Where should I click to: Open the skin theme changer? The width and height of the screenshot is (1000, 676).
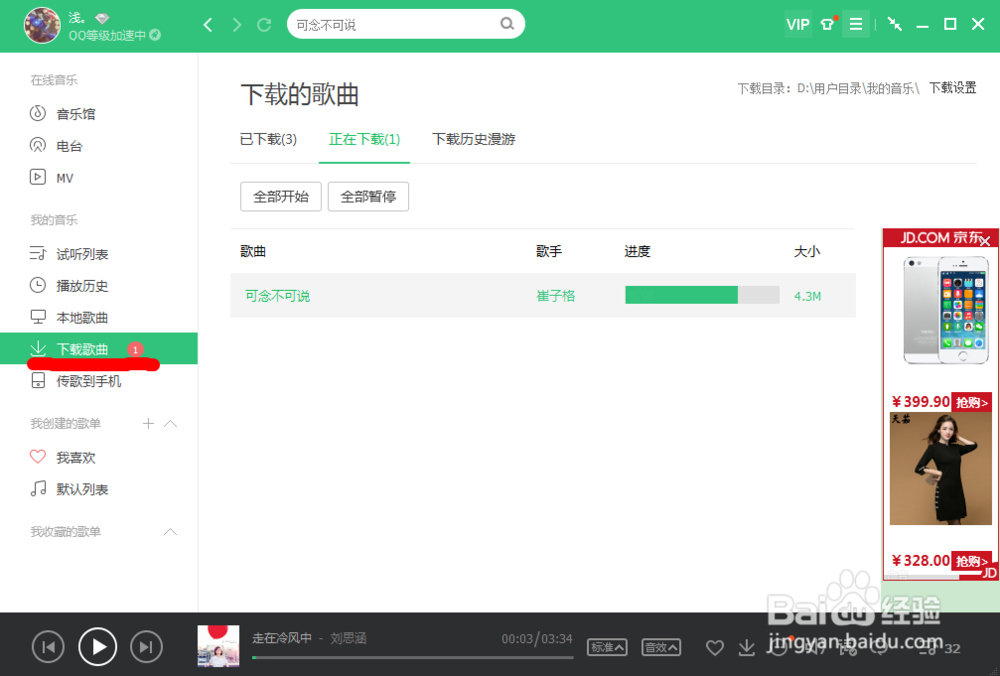pos(827,23)
